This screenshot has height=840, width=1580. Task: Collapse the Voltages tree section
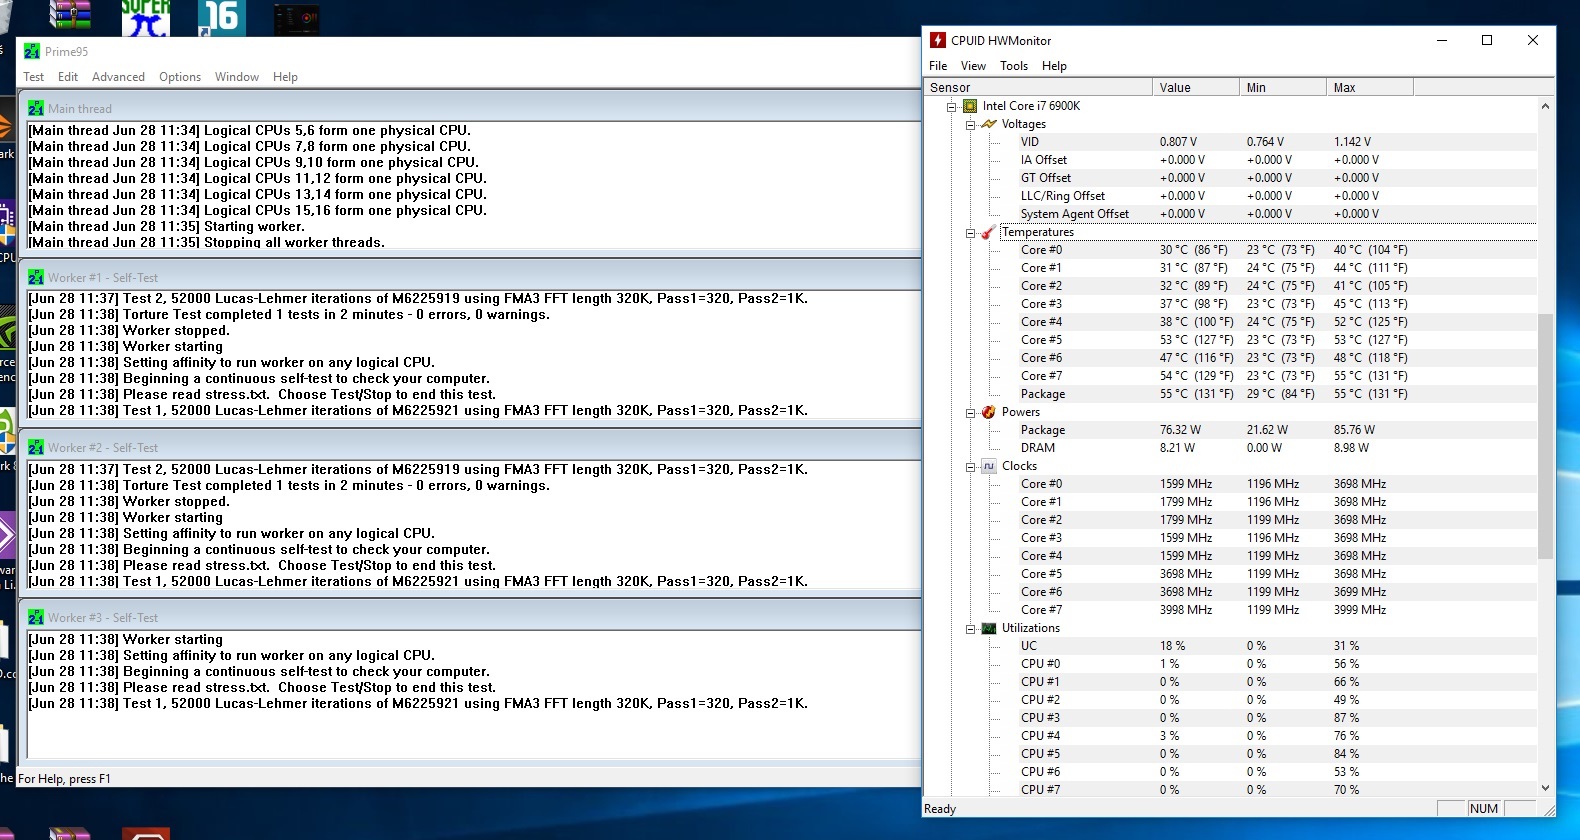pyautogui.click(x=970, y=125)
